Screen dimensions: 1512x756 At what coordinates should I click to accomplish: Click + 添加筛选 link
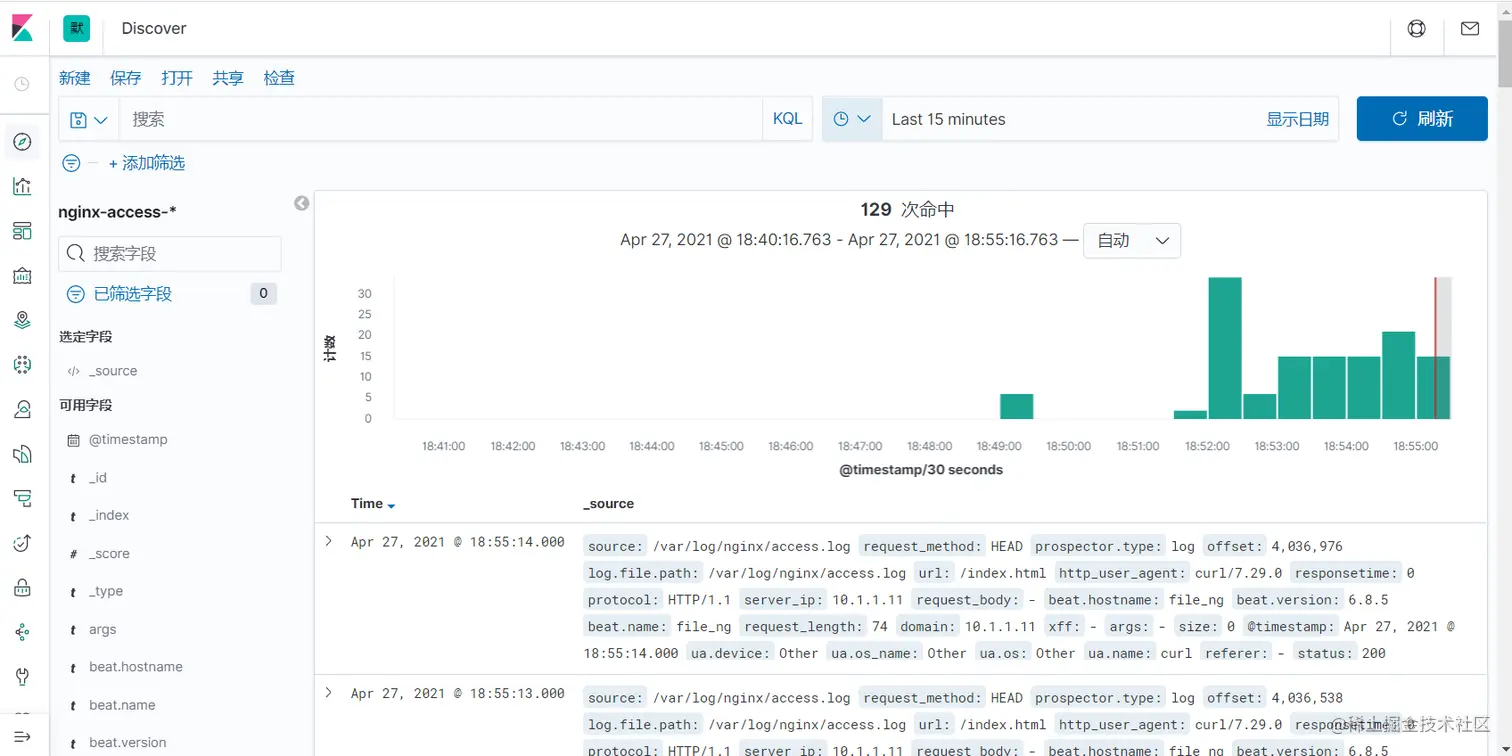(147, 163)
